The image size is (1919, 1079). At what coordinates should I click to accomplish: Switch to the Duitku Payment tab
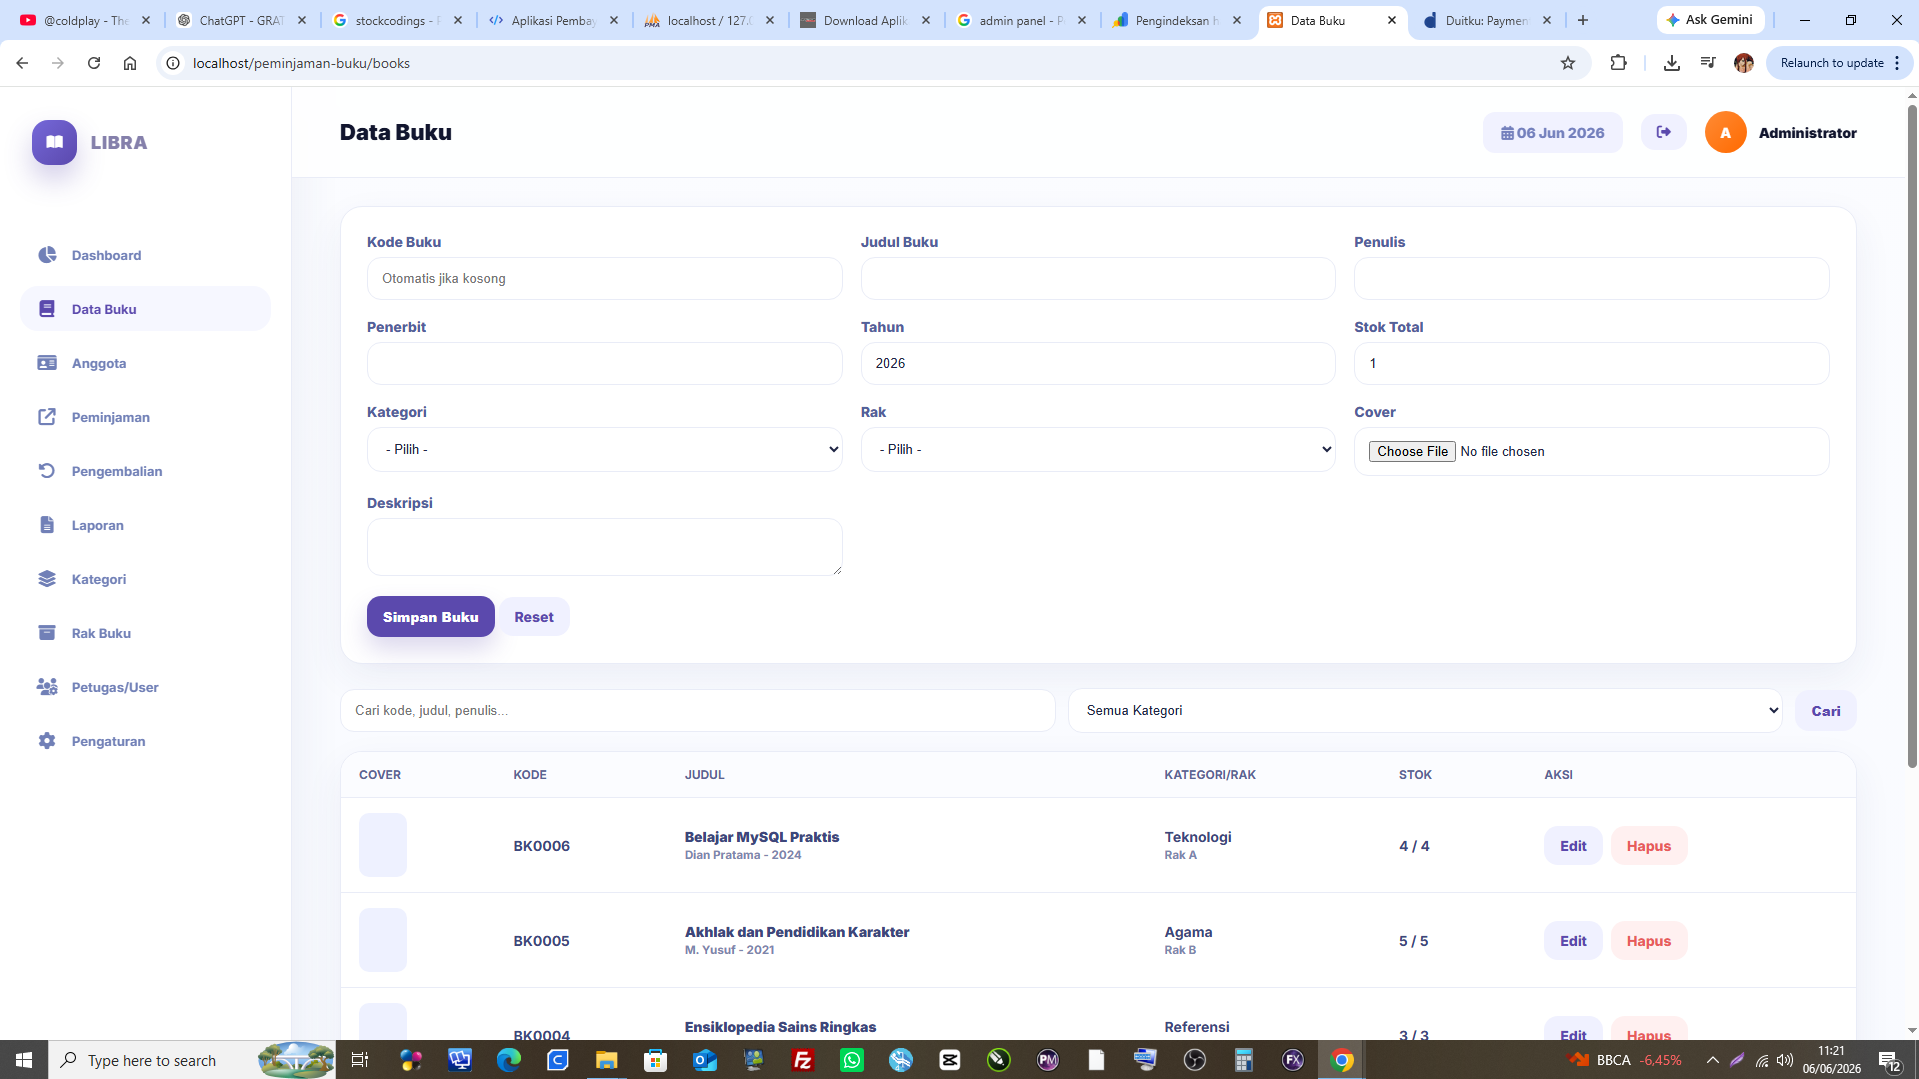[x=1487, y=20]
